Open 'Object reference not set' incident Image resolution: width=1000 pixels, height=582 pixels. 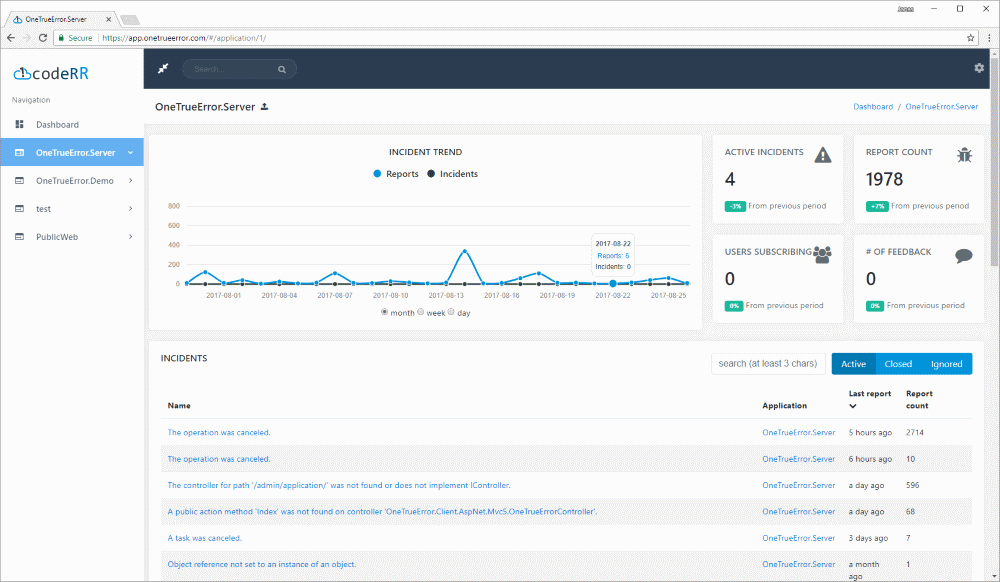point(261,564)
